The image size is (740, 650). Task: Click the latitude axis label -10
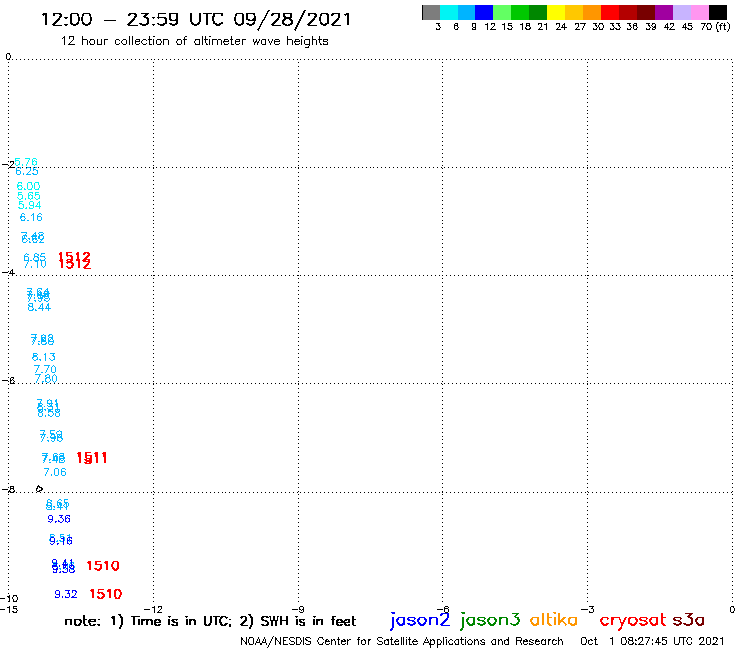coord(9,599)
